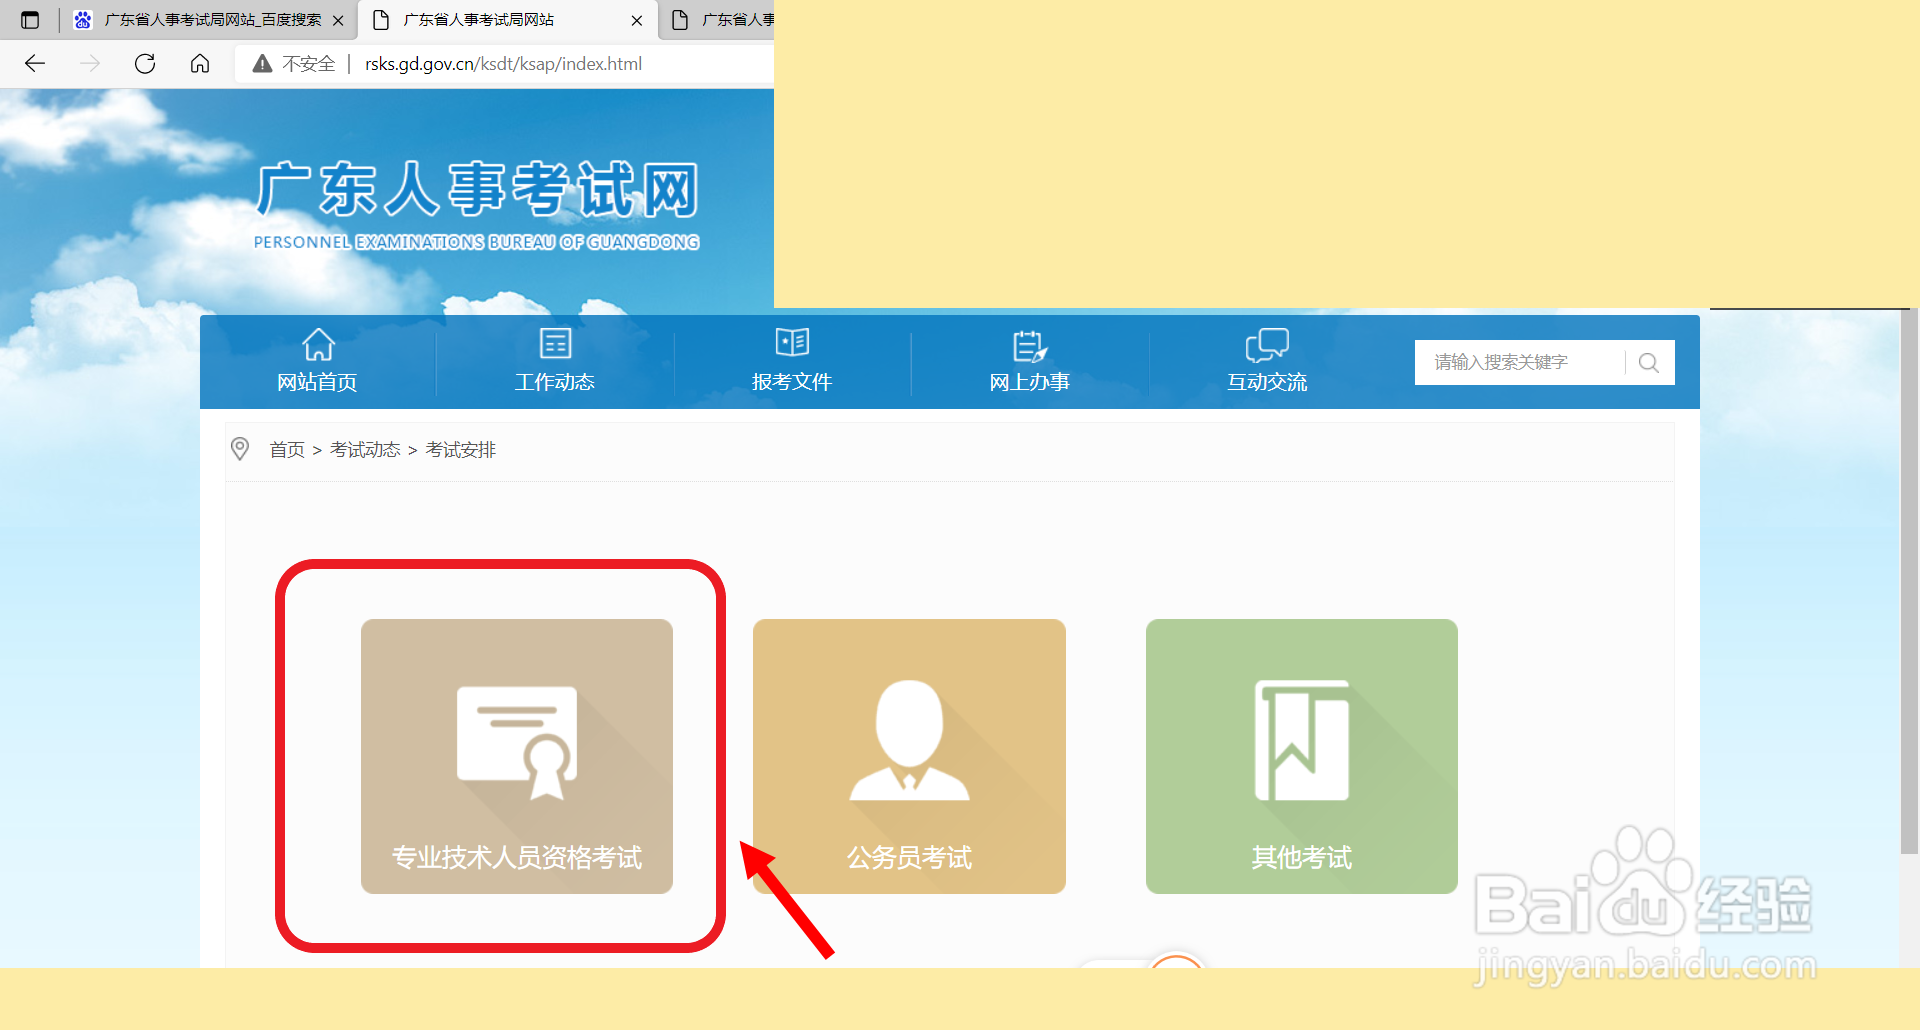Click the form-with-pen icon above 网上办事
The height and width of the screenshot is (1030, 1920).
pos(1030,345)
